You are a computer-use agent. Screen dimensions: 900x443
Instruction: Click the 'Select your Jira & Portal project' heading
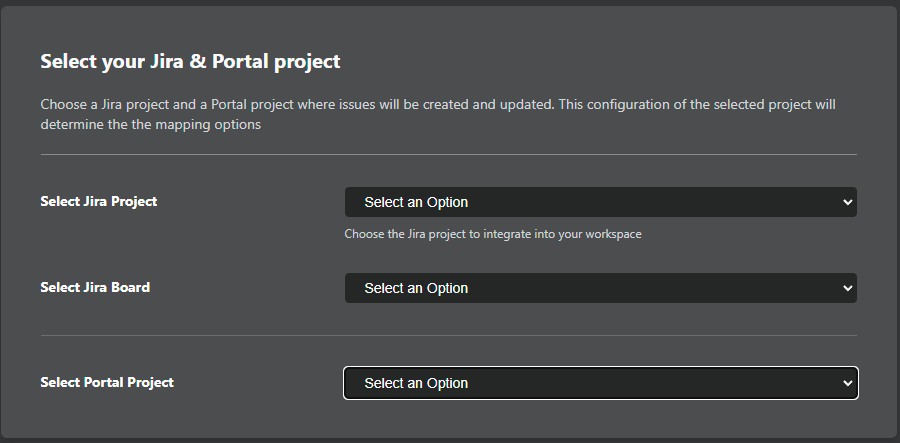[190, 62]
